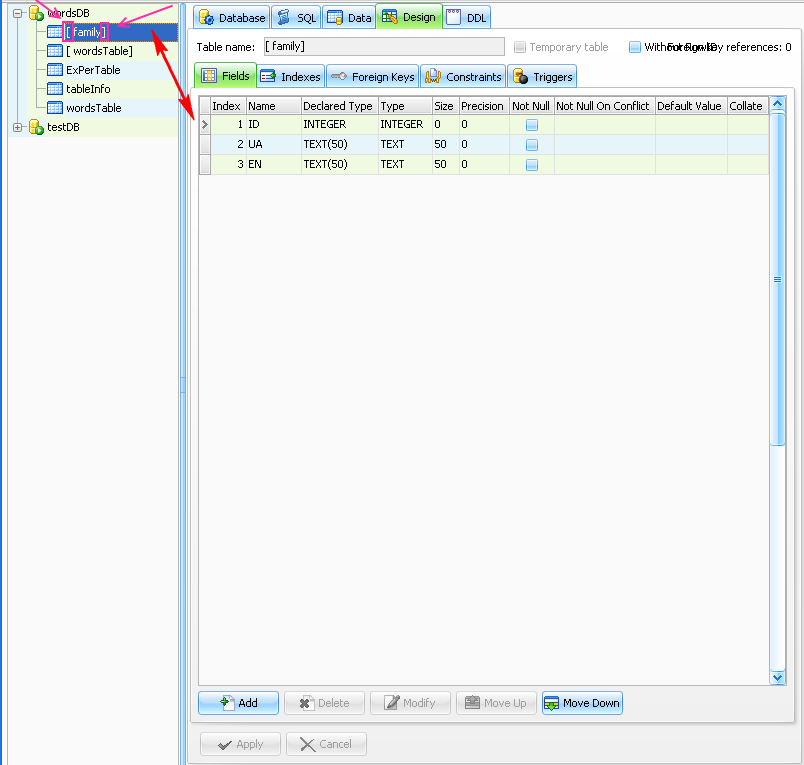The image size is (804, 765).
Task: Enable Not Null for the UA field
Action: 532,145
